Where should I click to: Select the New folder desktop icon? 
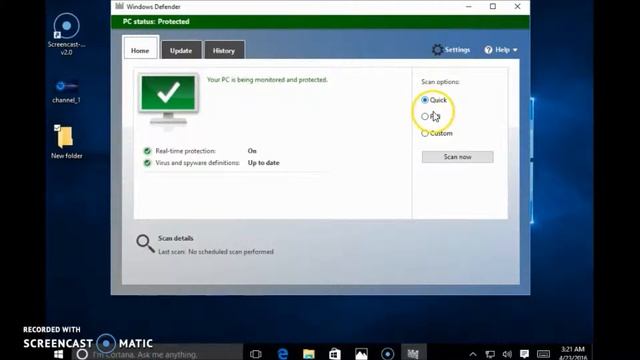tap(67, 142)
